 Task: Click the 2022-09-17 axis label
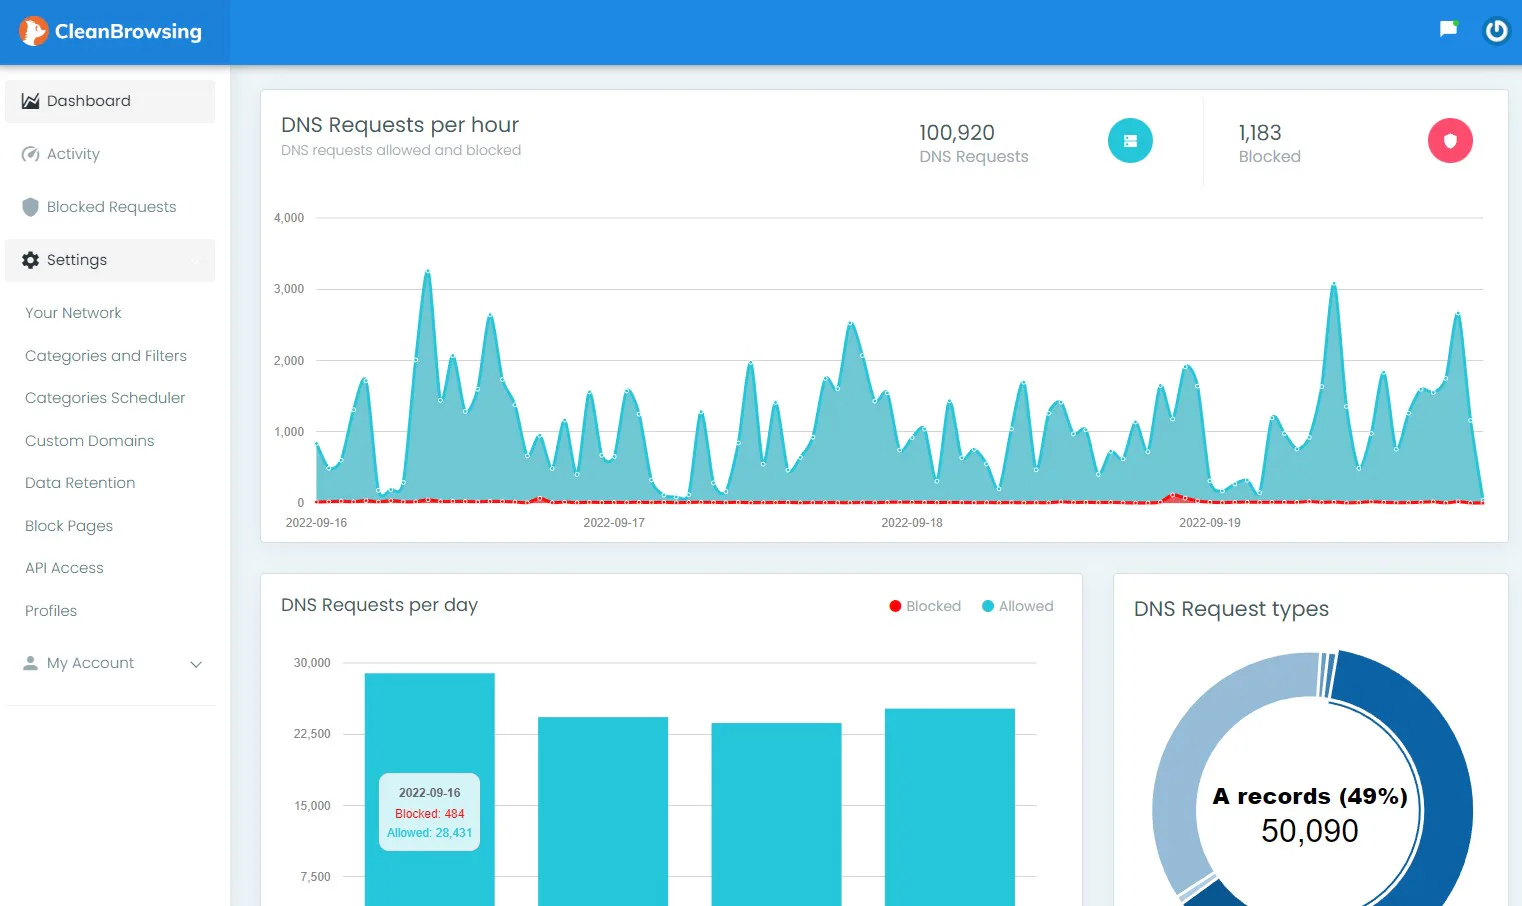click(614, 523)
